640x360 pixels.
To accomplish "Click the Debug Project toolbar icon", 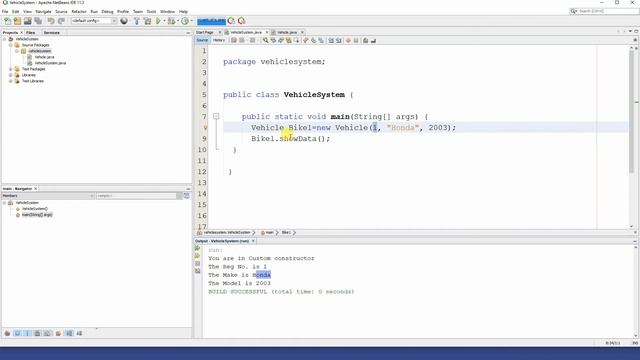I will click(171, 21).
